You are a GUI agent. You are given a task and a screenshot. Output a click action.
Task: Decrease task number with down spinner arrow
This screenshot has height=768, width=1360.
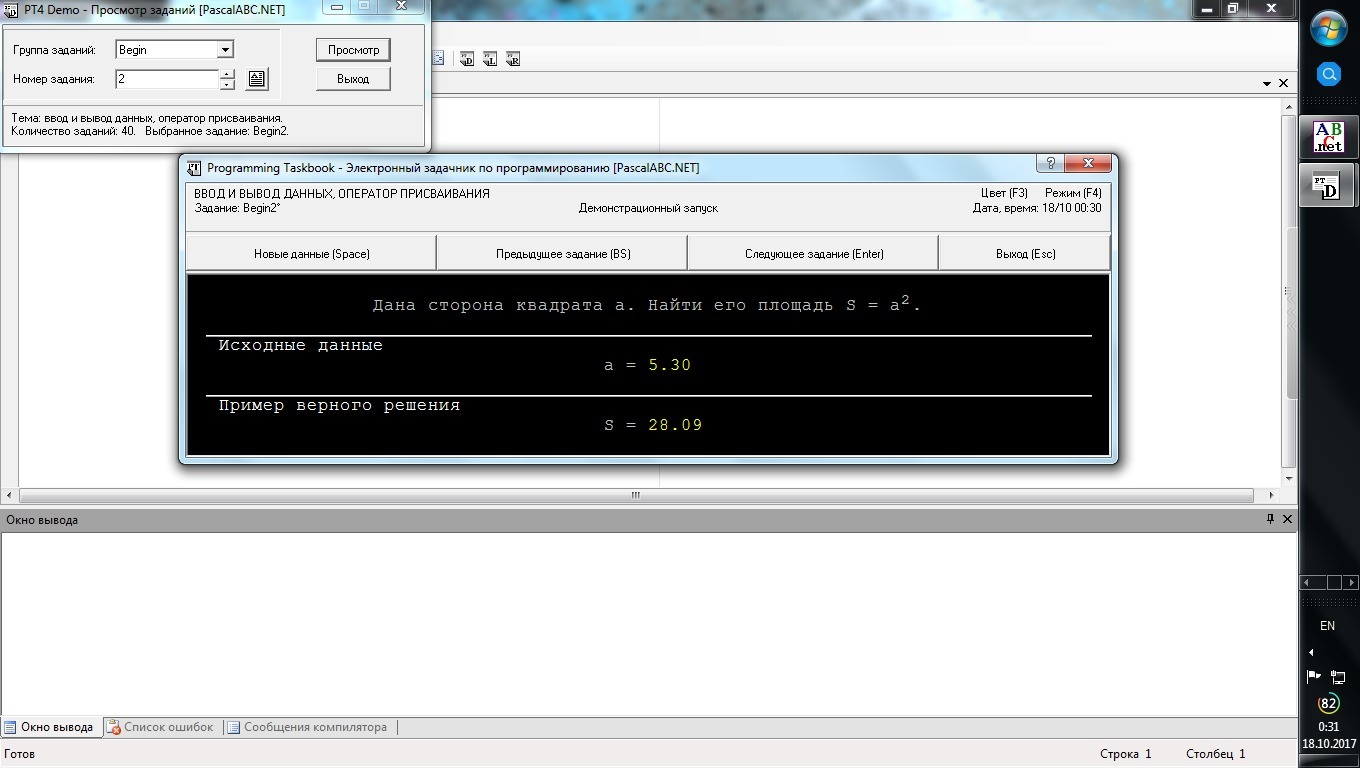click(x=227, y=84)
